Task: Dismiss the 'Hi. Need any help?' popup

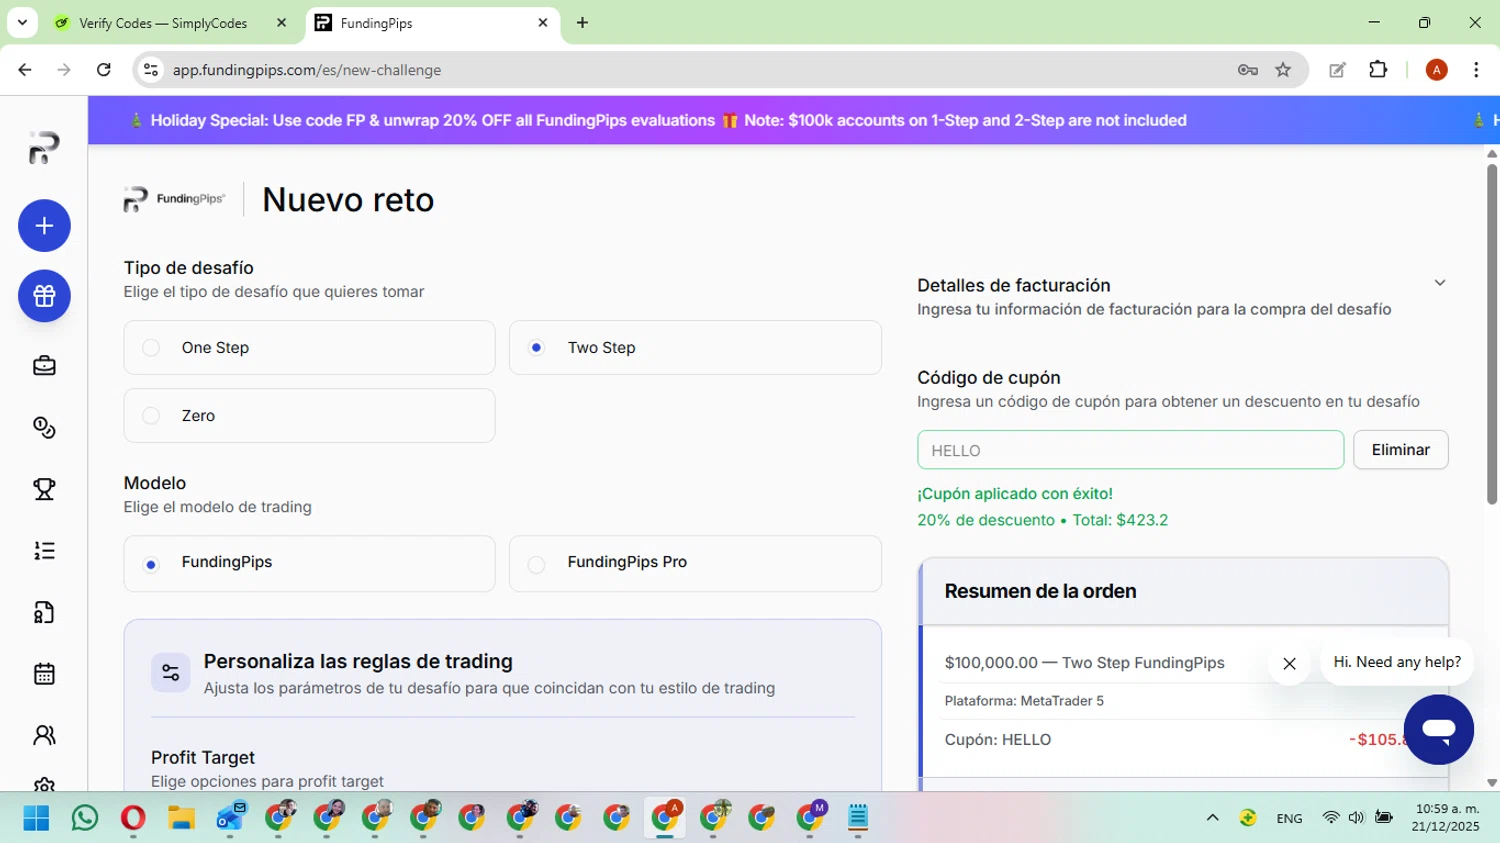Action: point(1289,664)
